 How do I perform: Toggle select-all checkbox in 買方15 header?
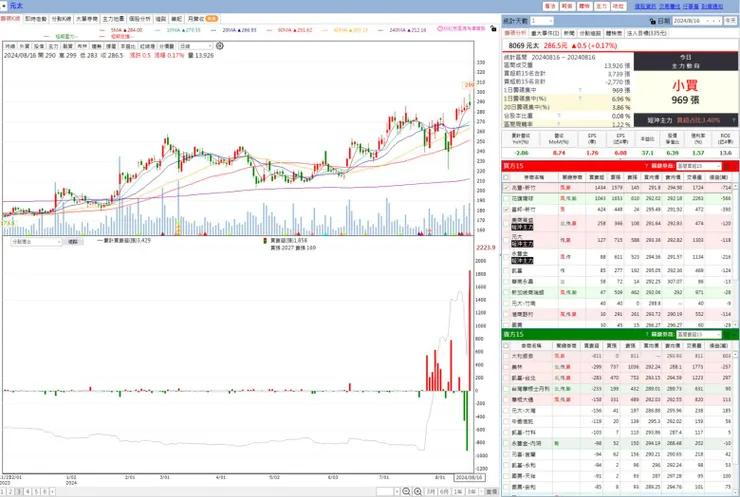click(x=506, y=177)
